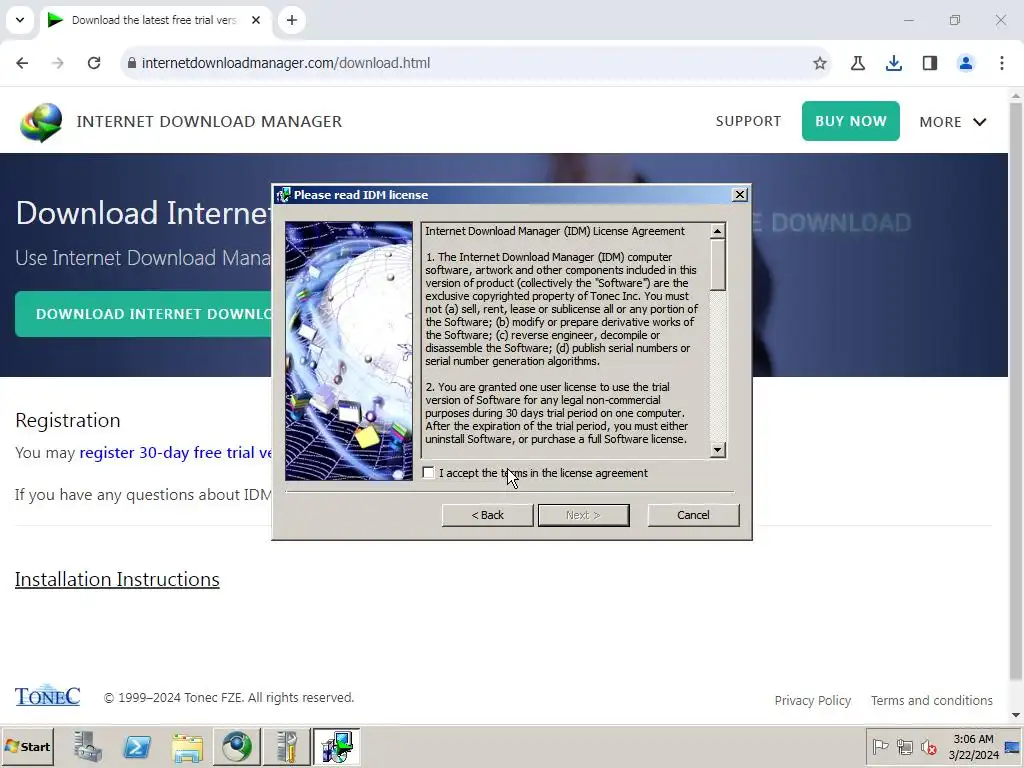Click the Tonec logo in footer
This screenshot has width=1024, height=768.
click(48, 696)
